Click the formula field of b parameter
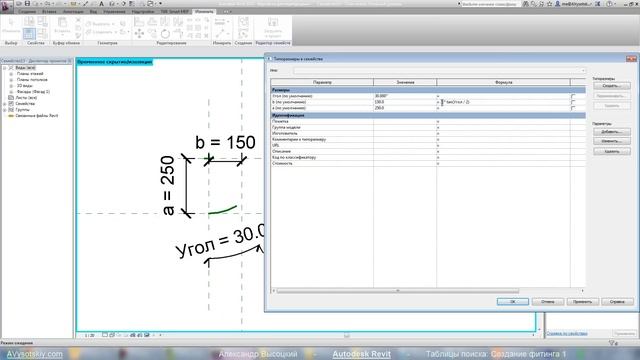Image resolution: width=640 pixels, height=360 pixels. (x=504, y=102)
